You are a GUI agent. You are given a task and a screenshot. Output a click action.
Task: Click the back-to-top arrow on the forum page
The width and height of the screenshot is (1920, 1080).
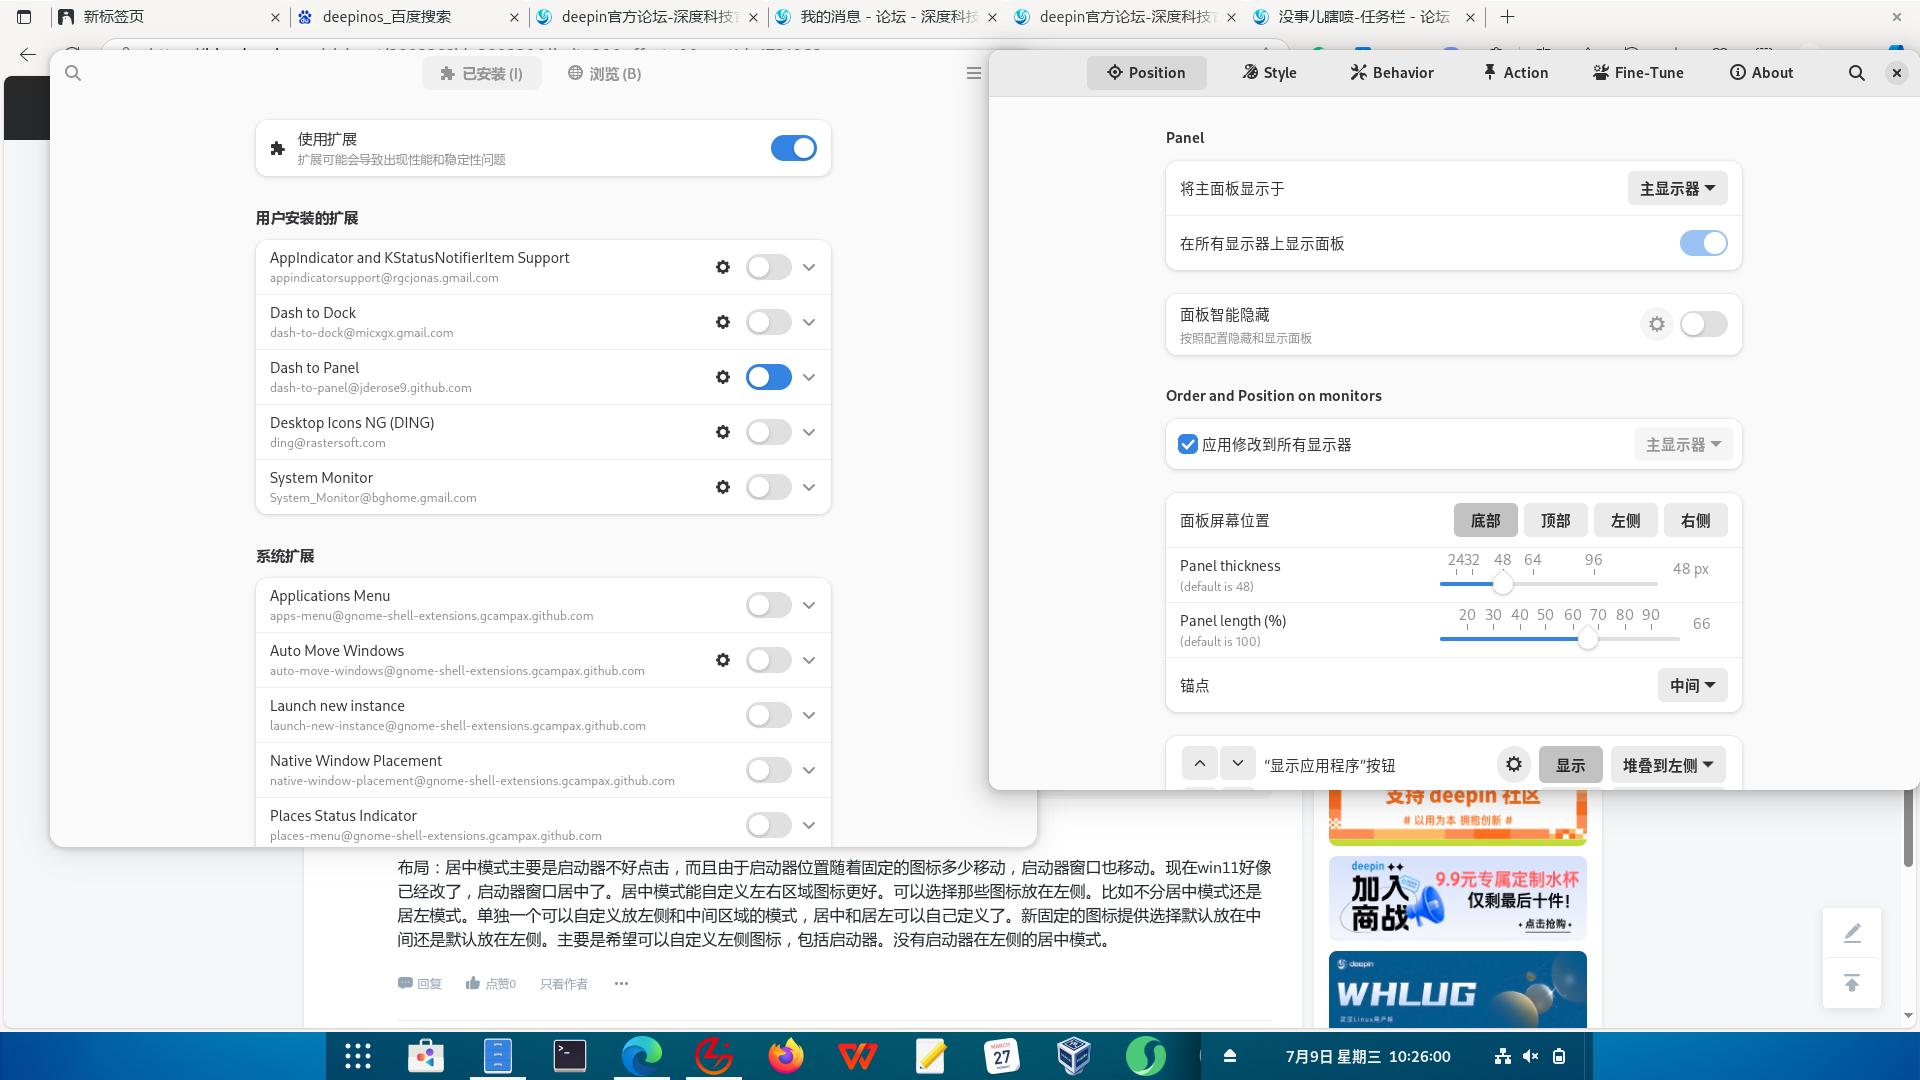click(1852, 983)
